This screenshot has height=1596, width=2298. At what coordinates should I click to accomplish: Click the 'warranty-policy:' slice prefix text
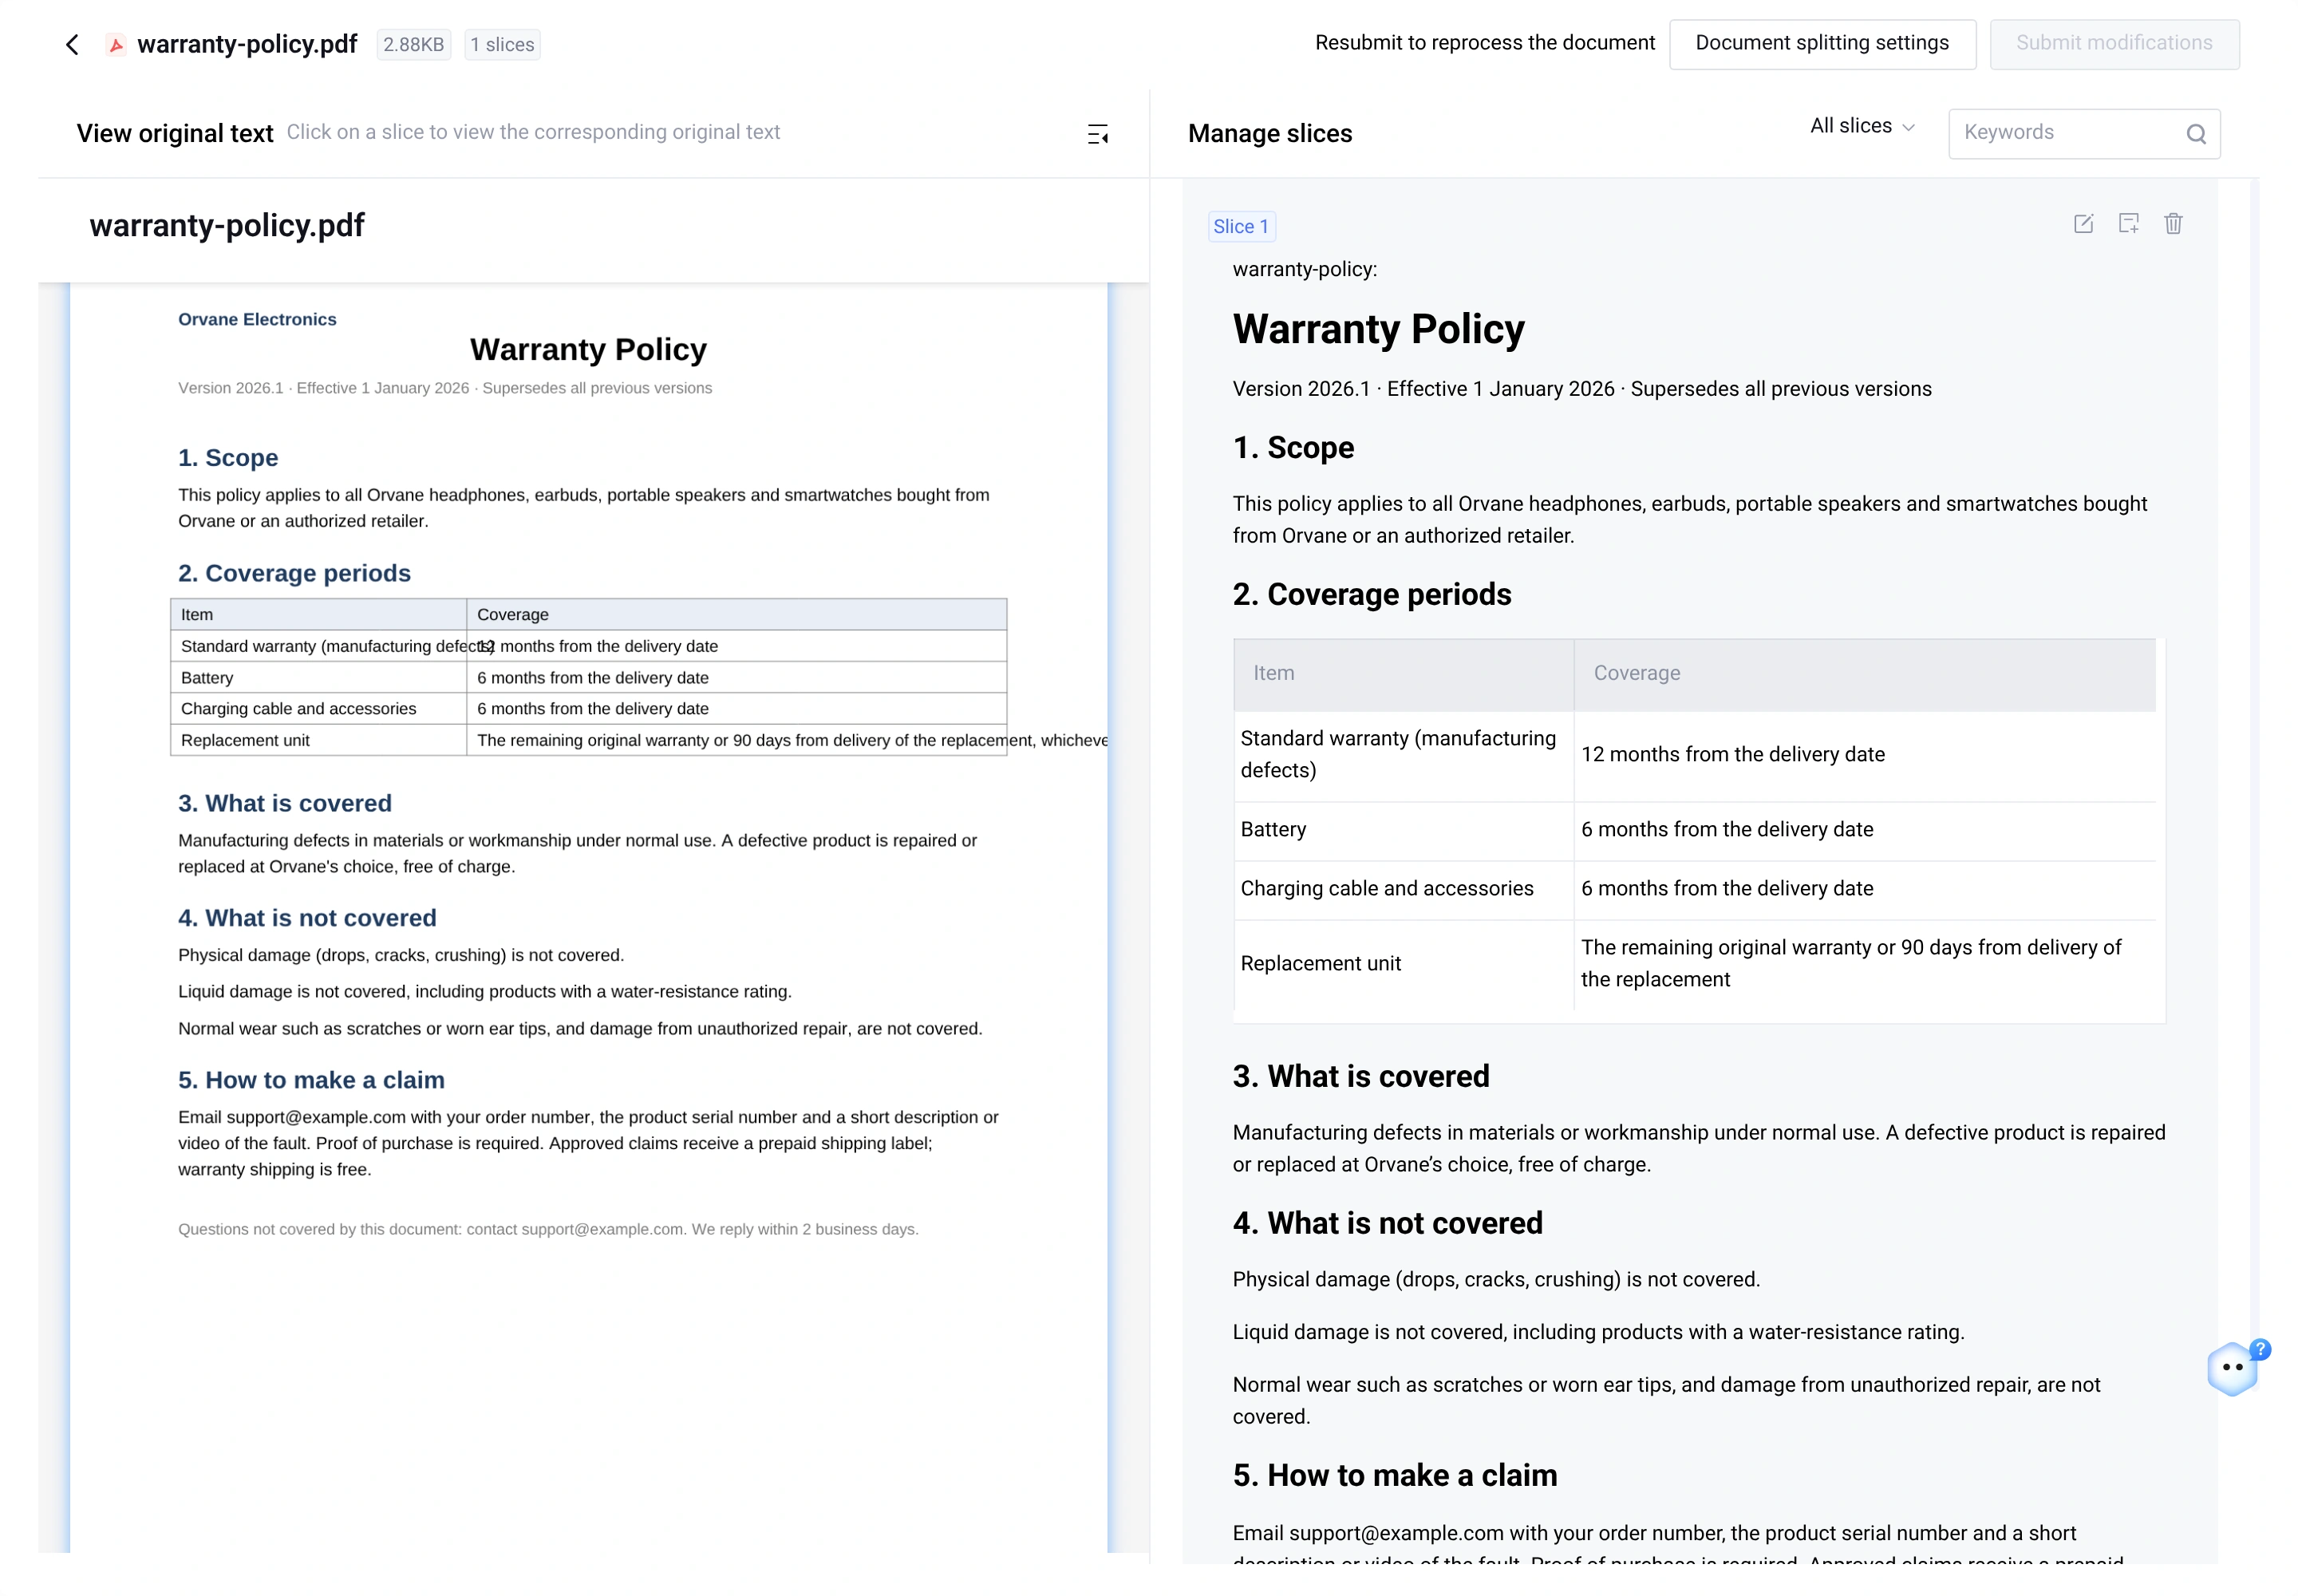pyautogui.click(x=1304, y=269)
